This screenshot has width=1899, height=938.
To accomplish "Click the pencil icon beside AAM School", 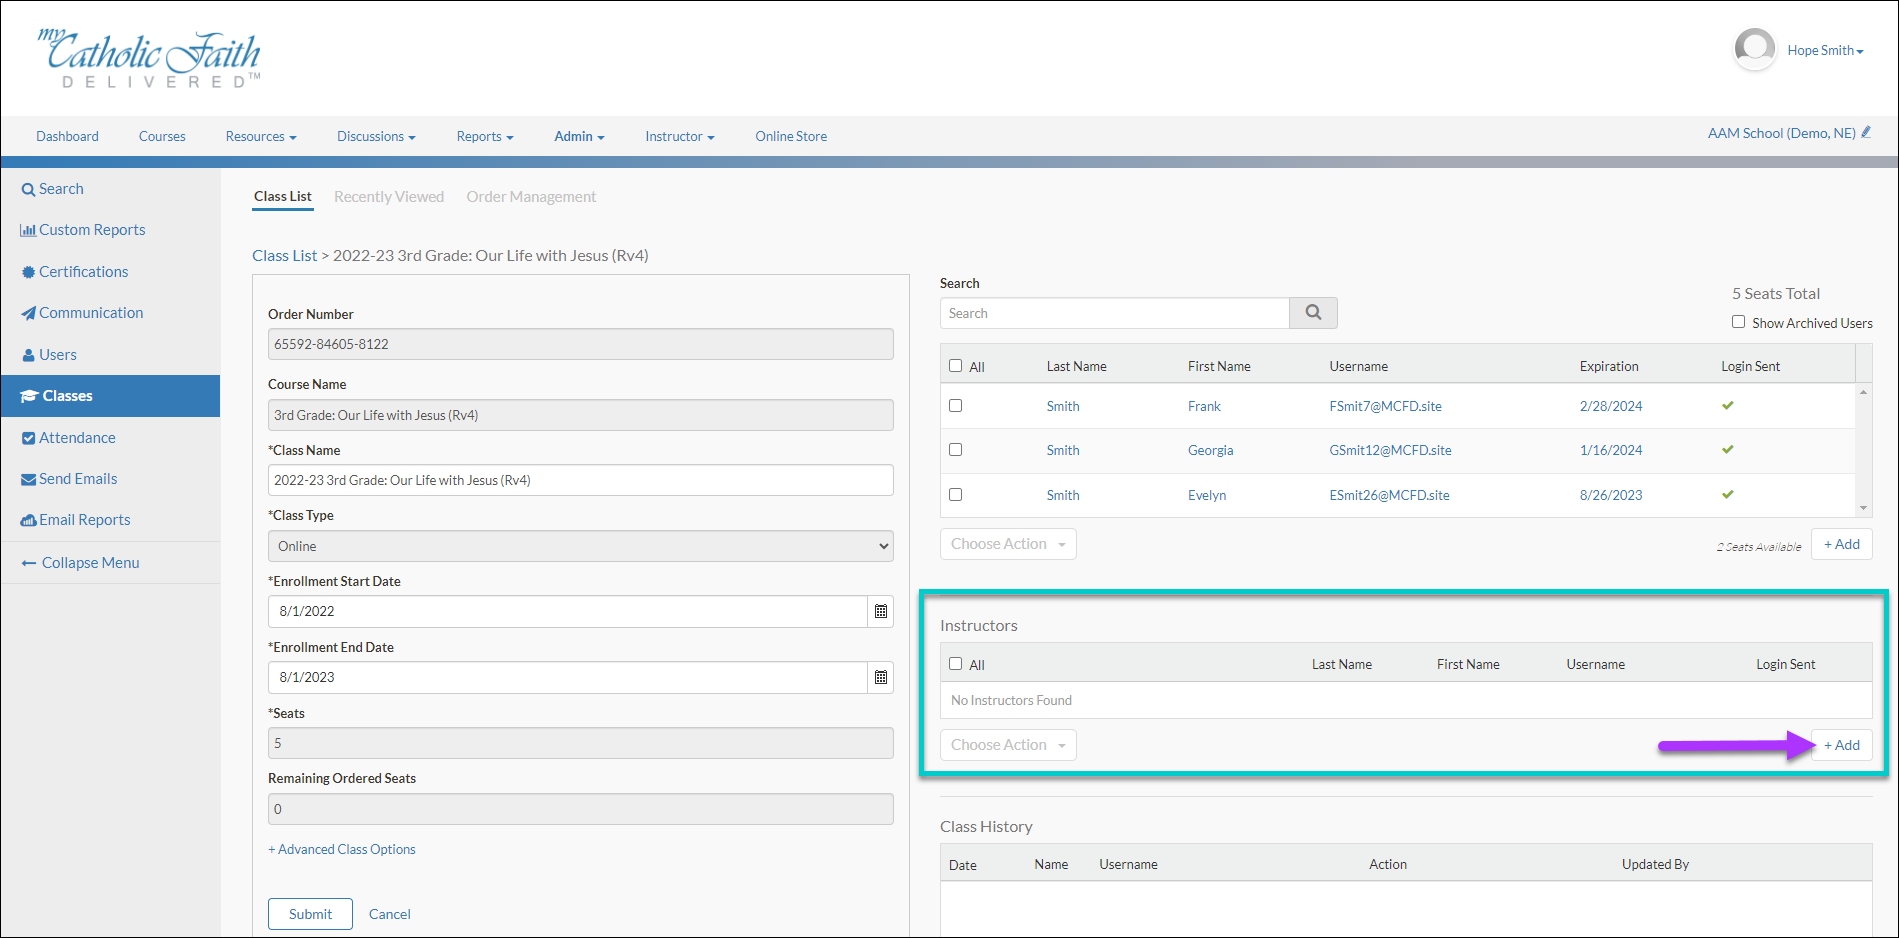I will coord(1866,132).
